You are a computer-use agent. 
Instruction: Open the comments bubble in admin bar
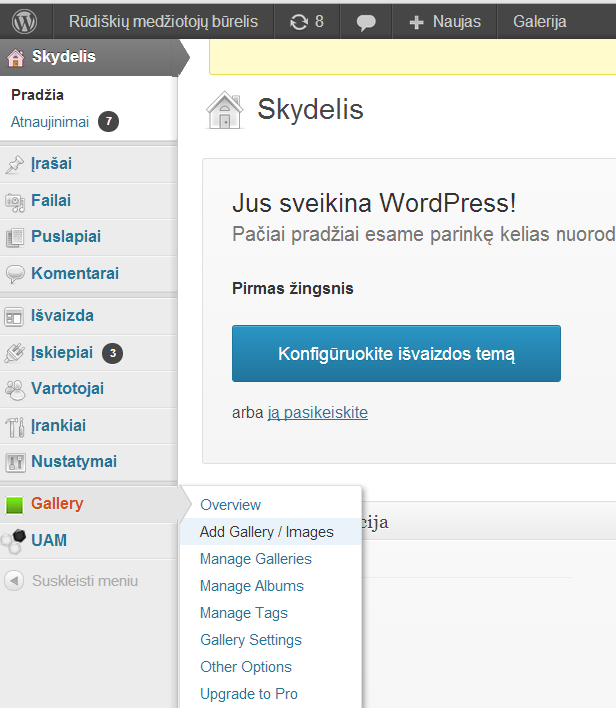(366, 22)
